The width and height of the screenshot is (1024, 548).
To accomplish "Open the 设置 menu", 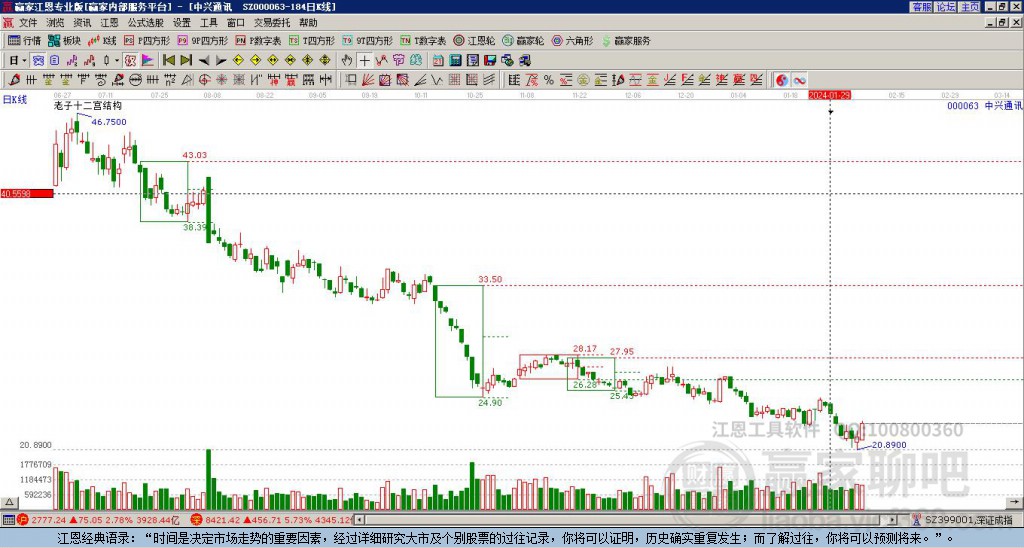I will pos(182,23).
